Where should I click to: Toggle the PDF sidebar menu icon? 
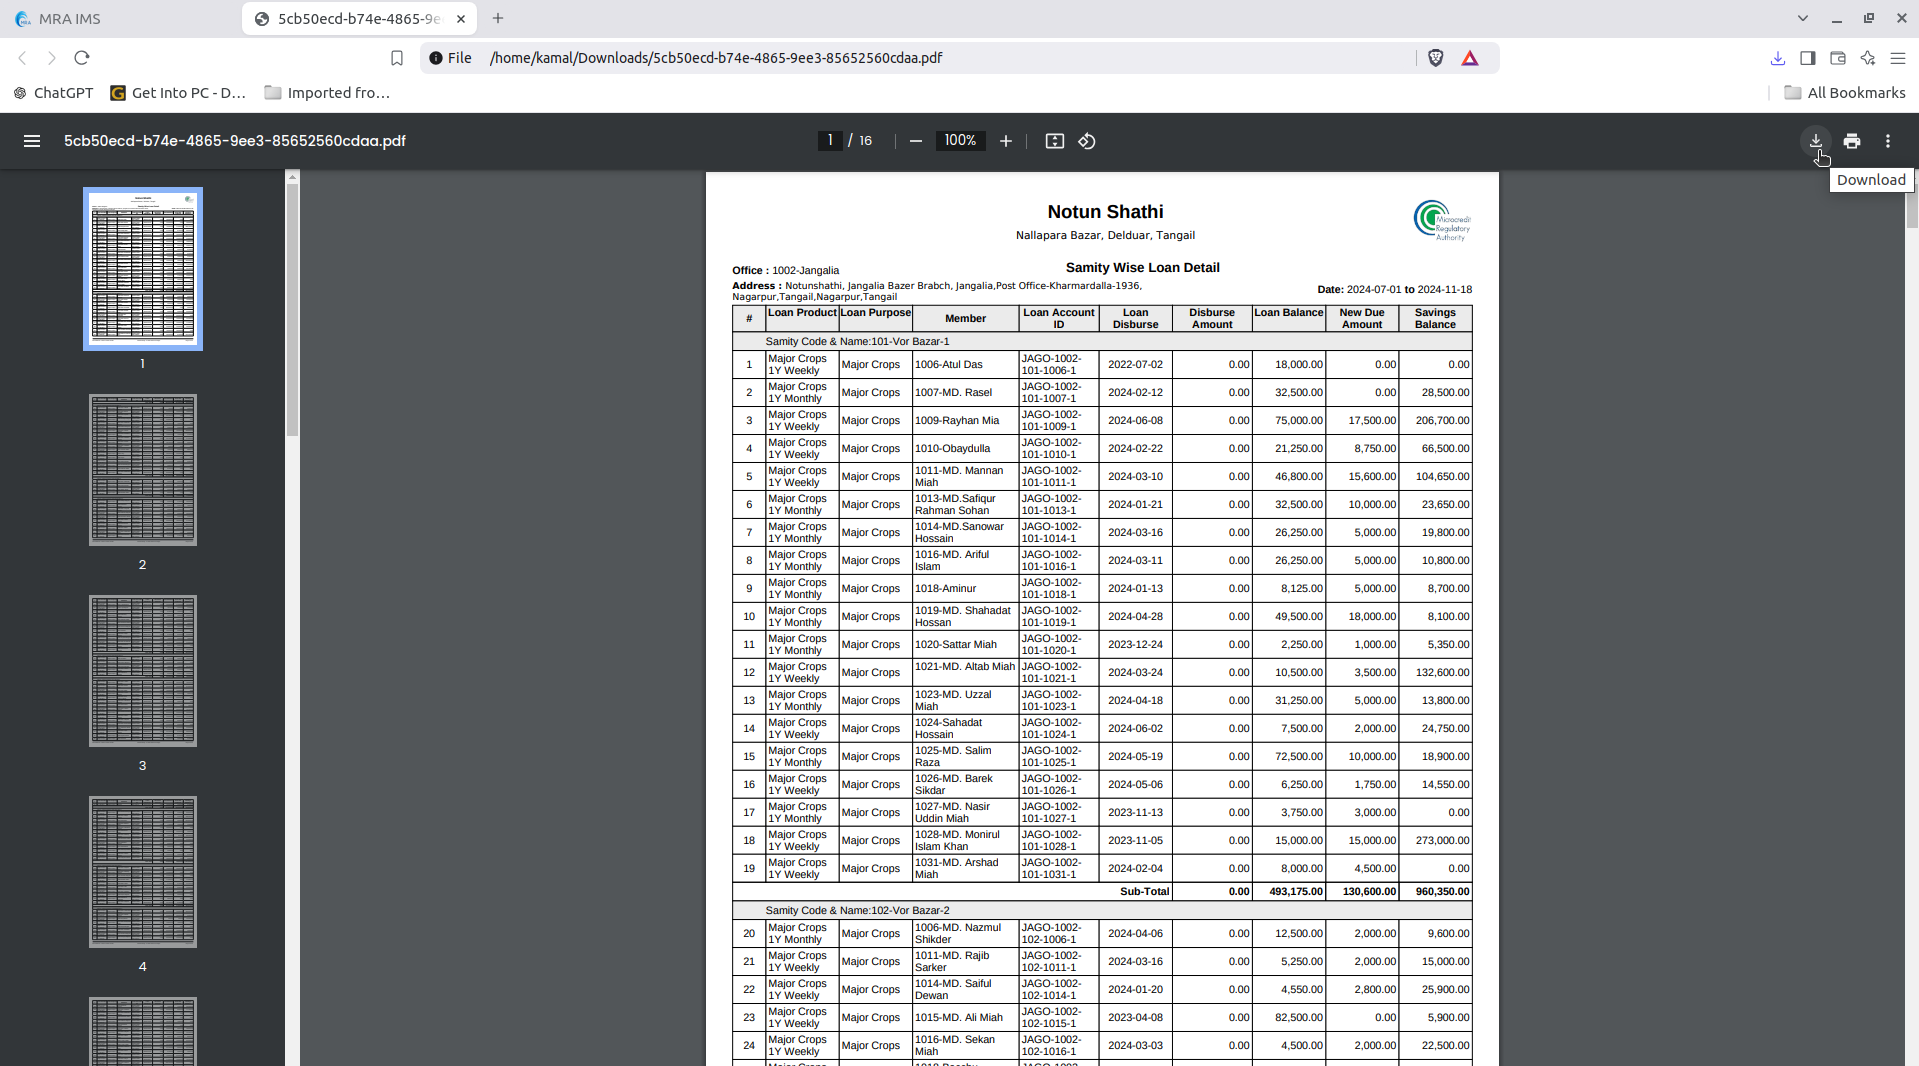point(32,141)
